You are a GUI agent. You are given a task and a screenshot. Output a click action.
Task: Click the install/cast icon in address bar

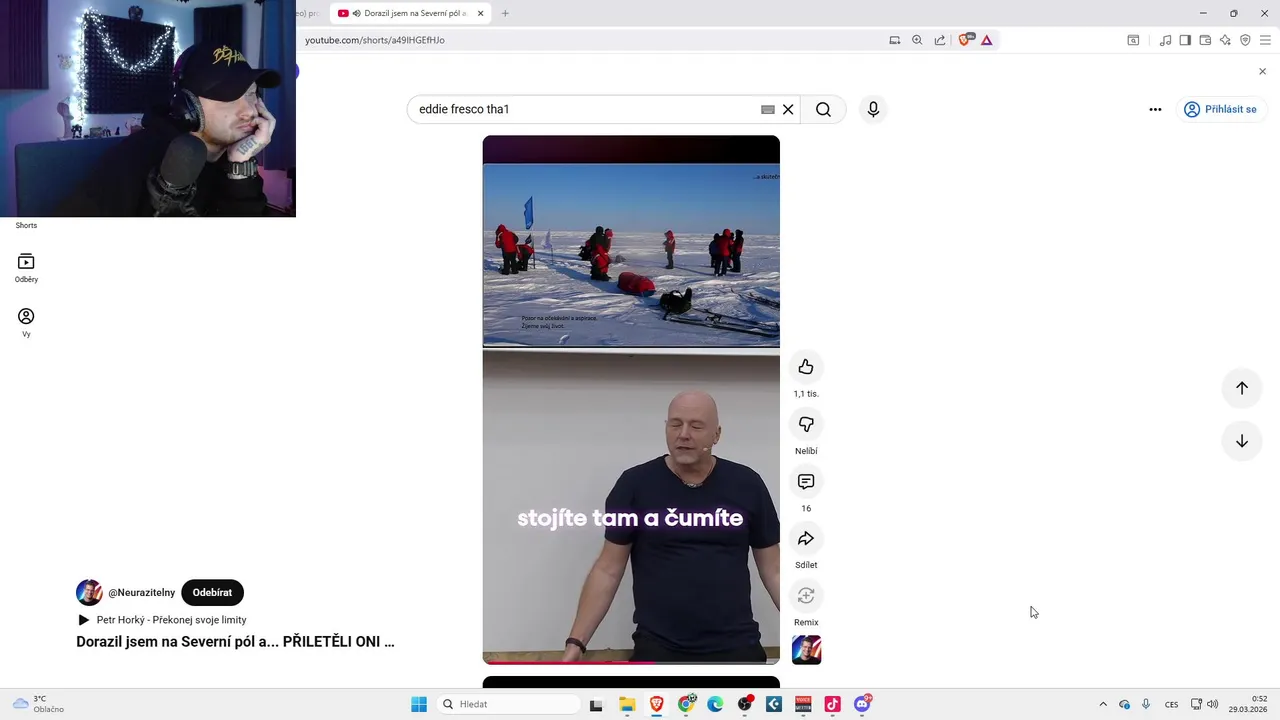click(x=895, y=40)
